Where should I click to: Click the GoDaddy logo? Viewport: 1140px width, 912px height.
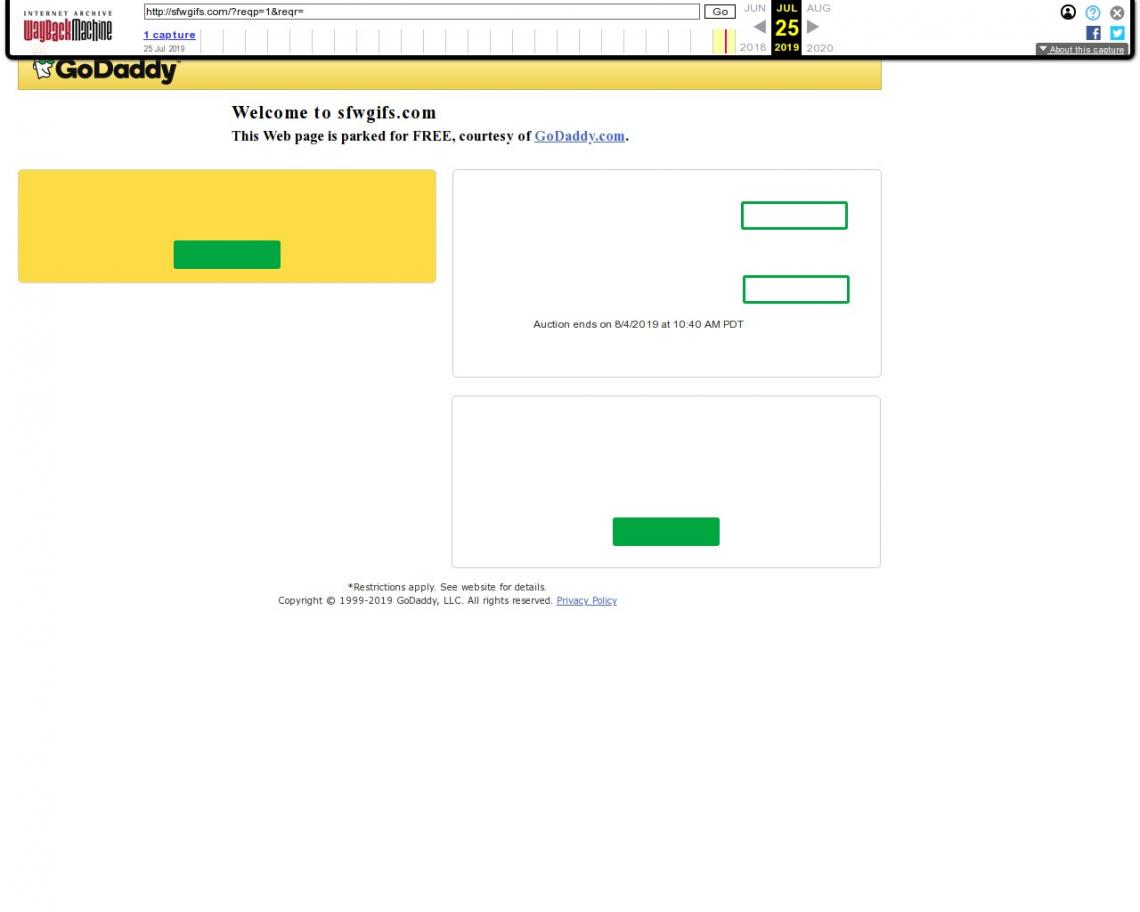(106, 70)
